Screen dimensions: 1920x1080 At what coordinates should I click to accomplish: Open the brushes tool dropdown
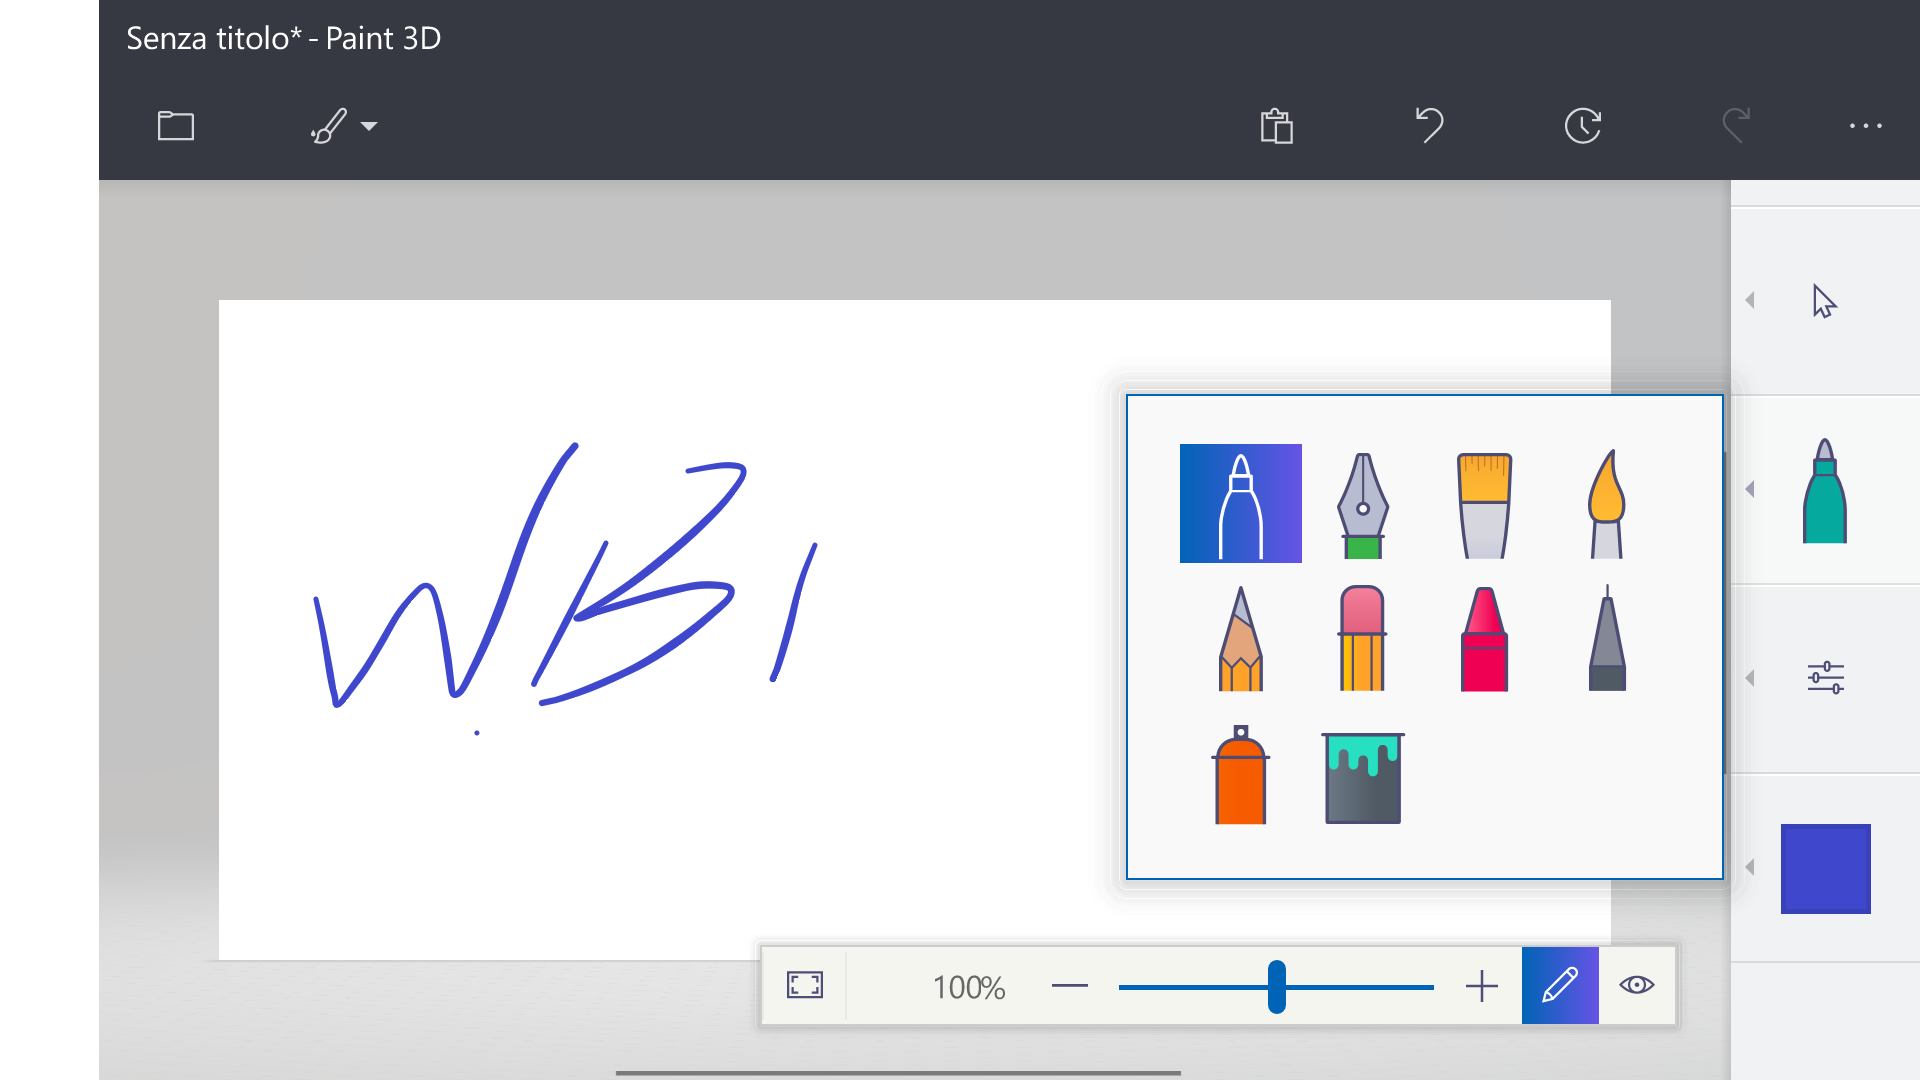[x=343, y=126]
